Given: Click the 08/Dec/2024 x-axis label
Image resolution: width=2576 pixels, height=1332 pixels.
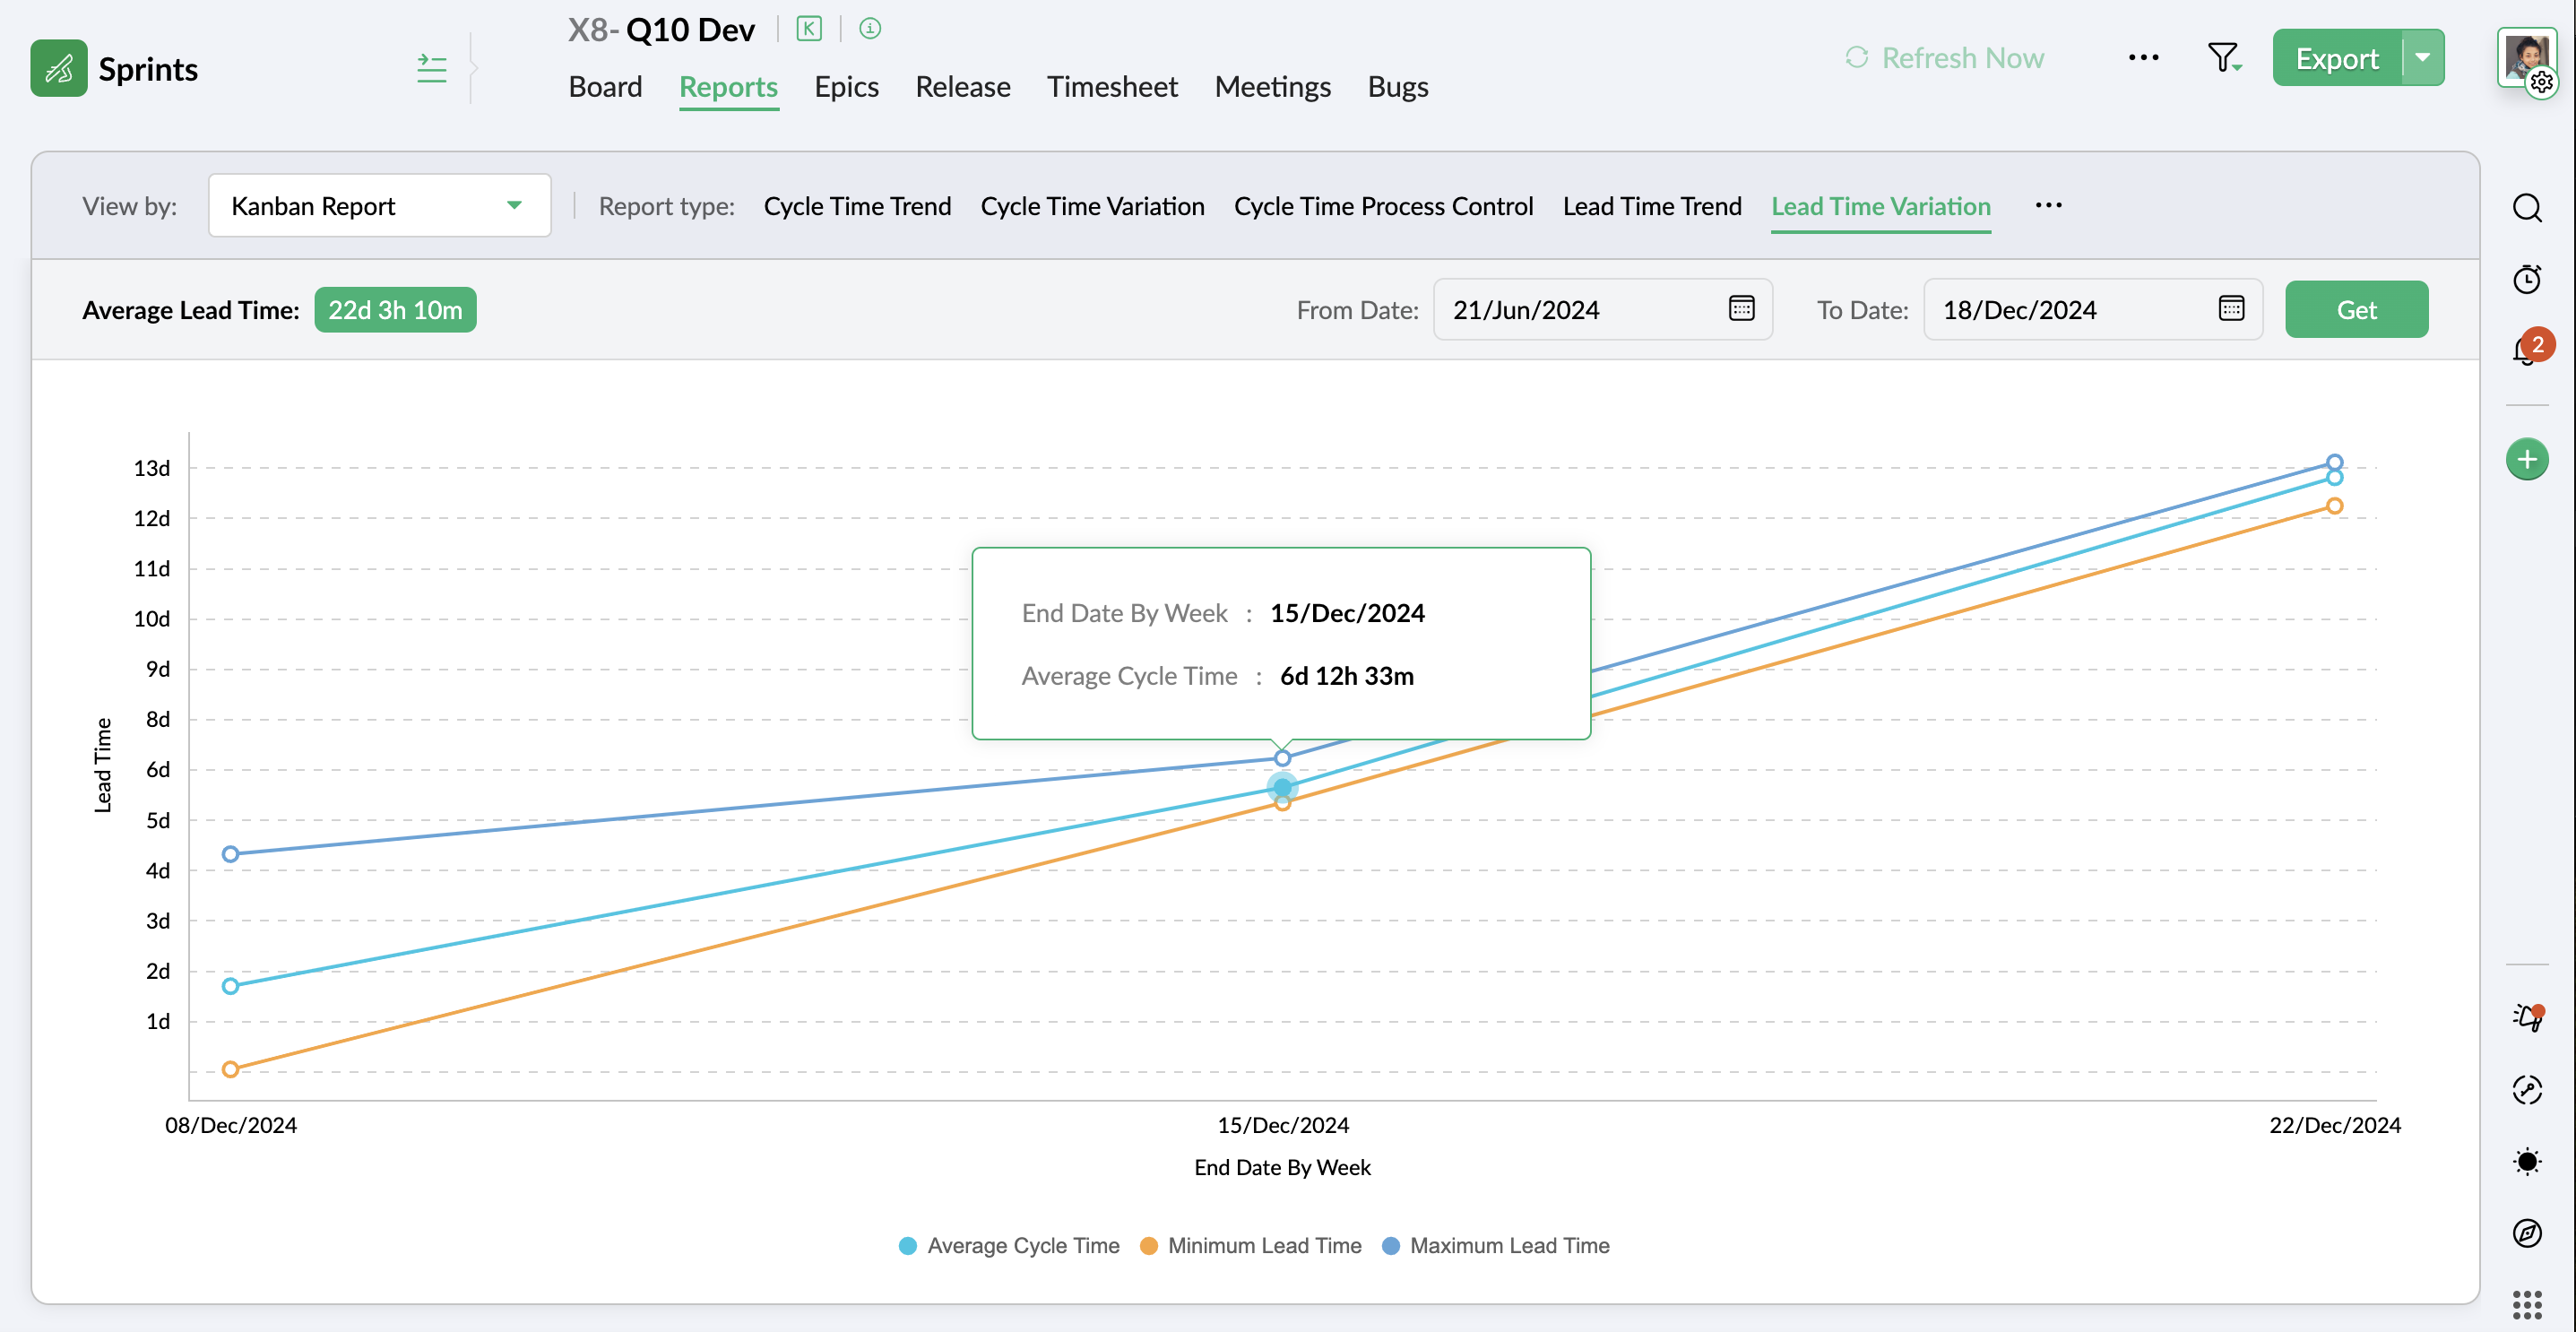Looking at the screenshot, I should (x=231, y=1125).
